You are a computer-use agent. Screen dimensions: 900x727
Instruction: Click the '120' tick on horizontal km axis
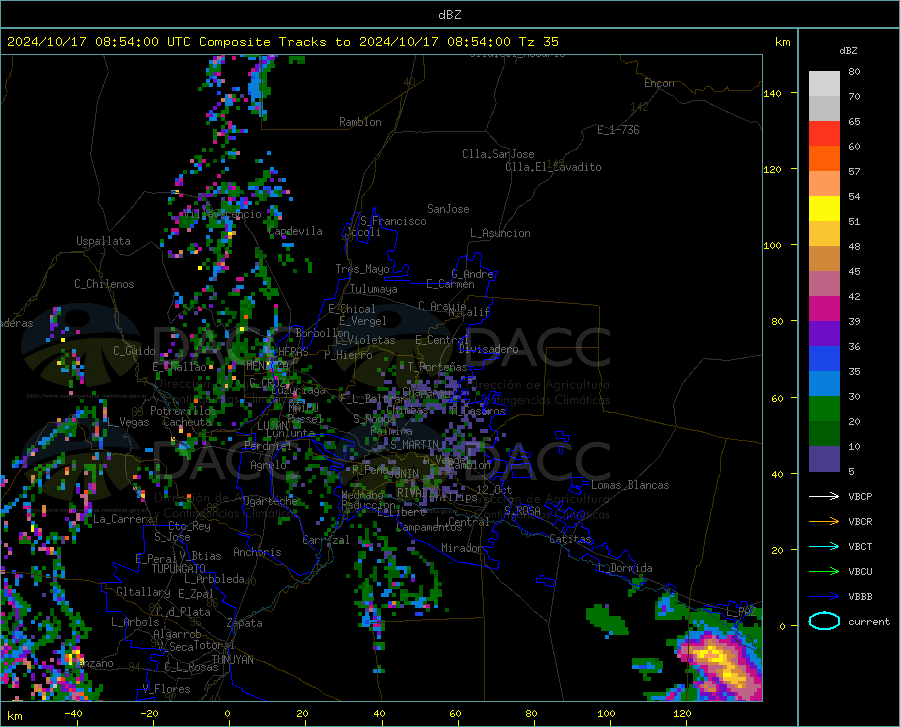click(x=682, y=714)
